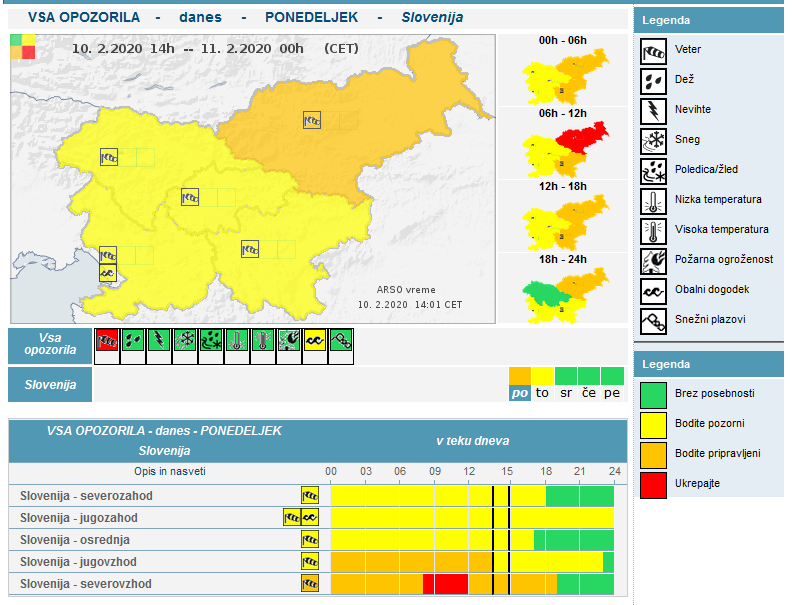
Task: Click the Nevihte legend icon
Action: click(653, 111)
